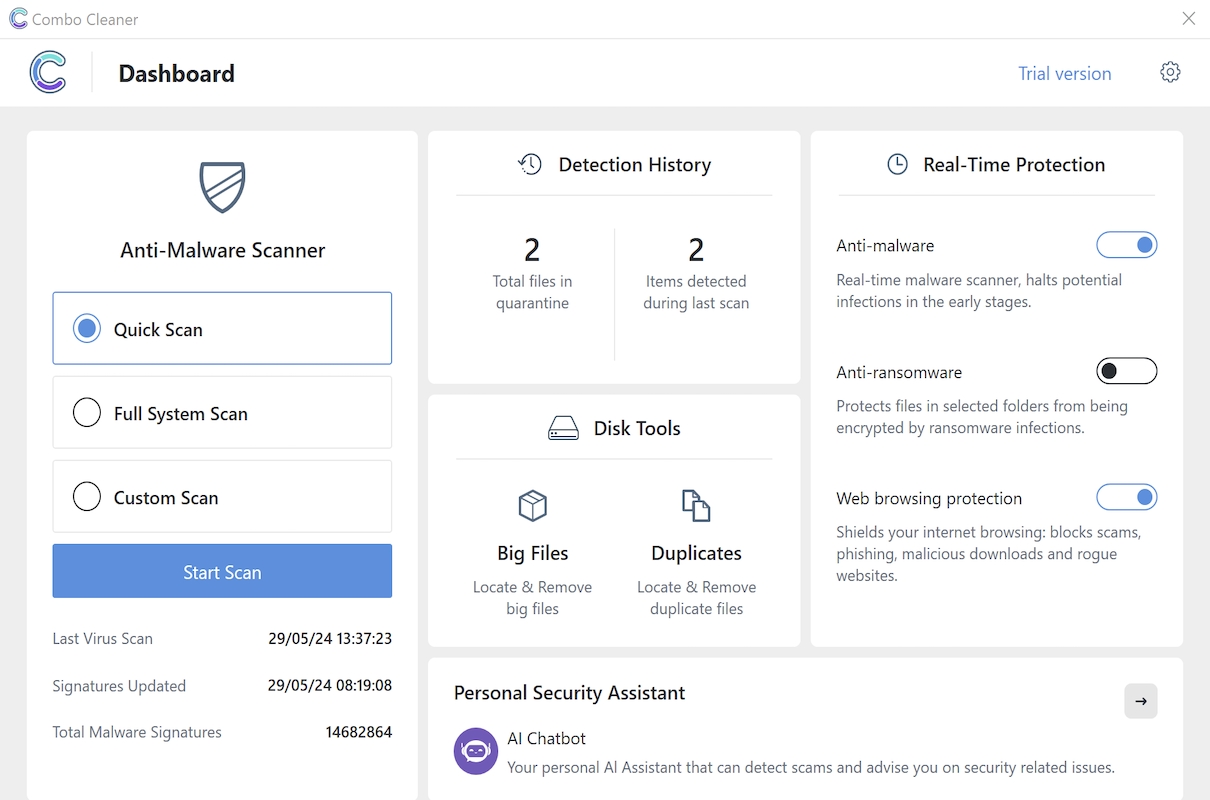Click the Real-Time Protection clock icon
Screen dimensions: 1210x800
pyautogui.click(x=897, y=164)
